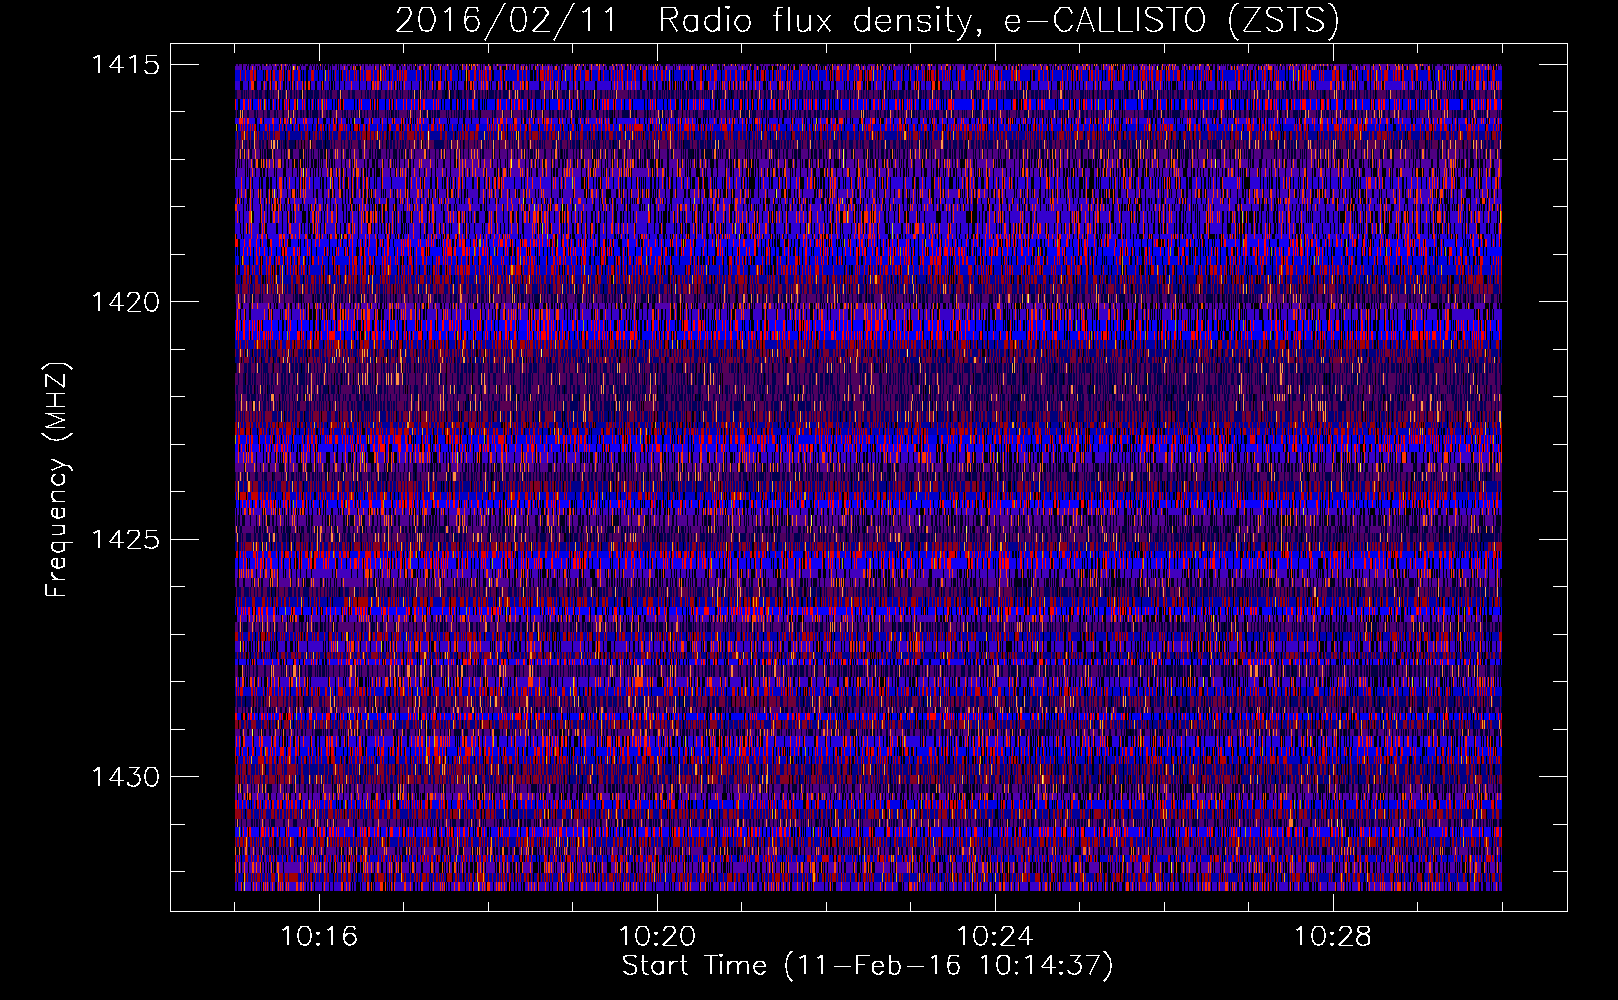Click the 1430 frequency tick label
The width and height of the screenshot is (1618, 1000).
(125, 777)
